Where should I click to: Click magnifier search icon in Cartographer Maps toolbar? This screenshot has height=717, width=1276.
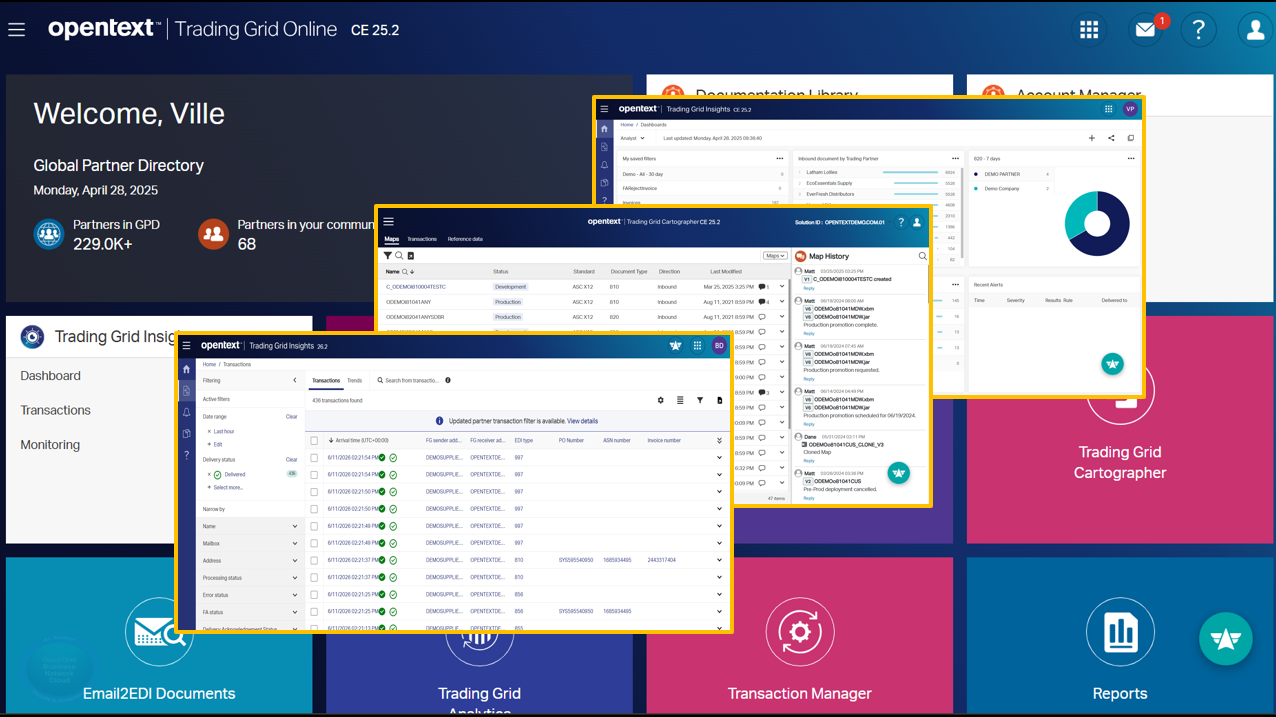399,256
